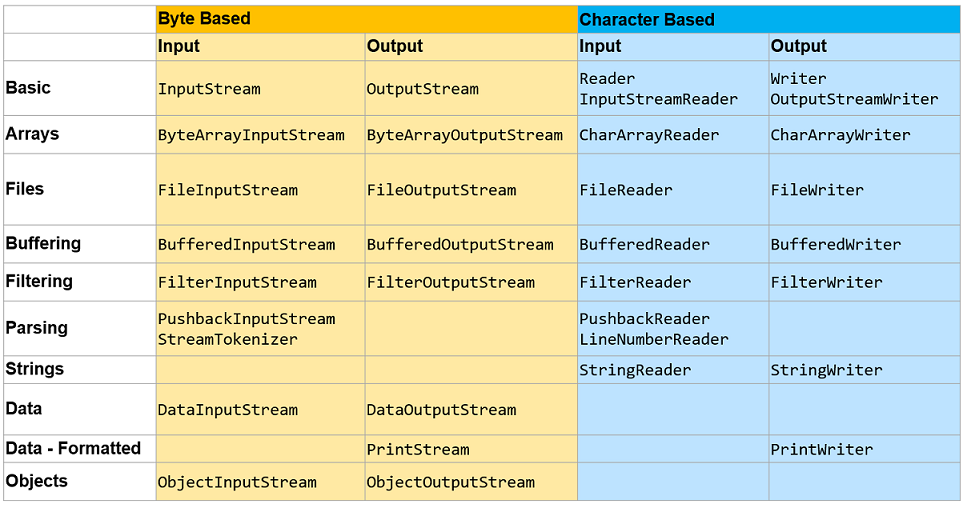Click the StringReader entry
The width and height of the screenshot is (967, 508).
pyautogui.click(x=635, y=370)
